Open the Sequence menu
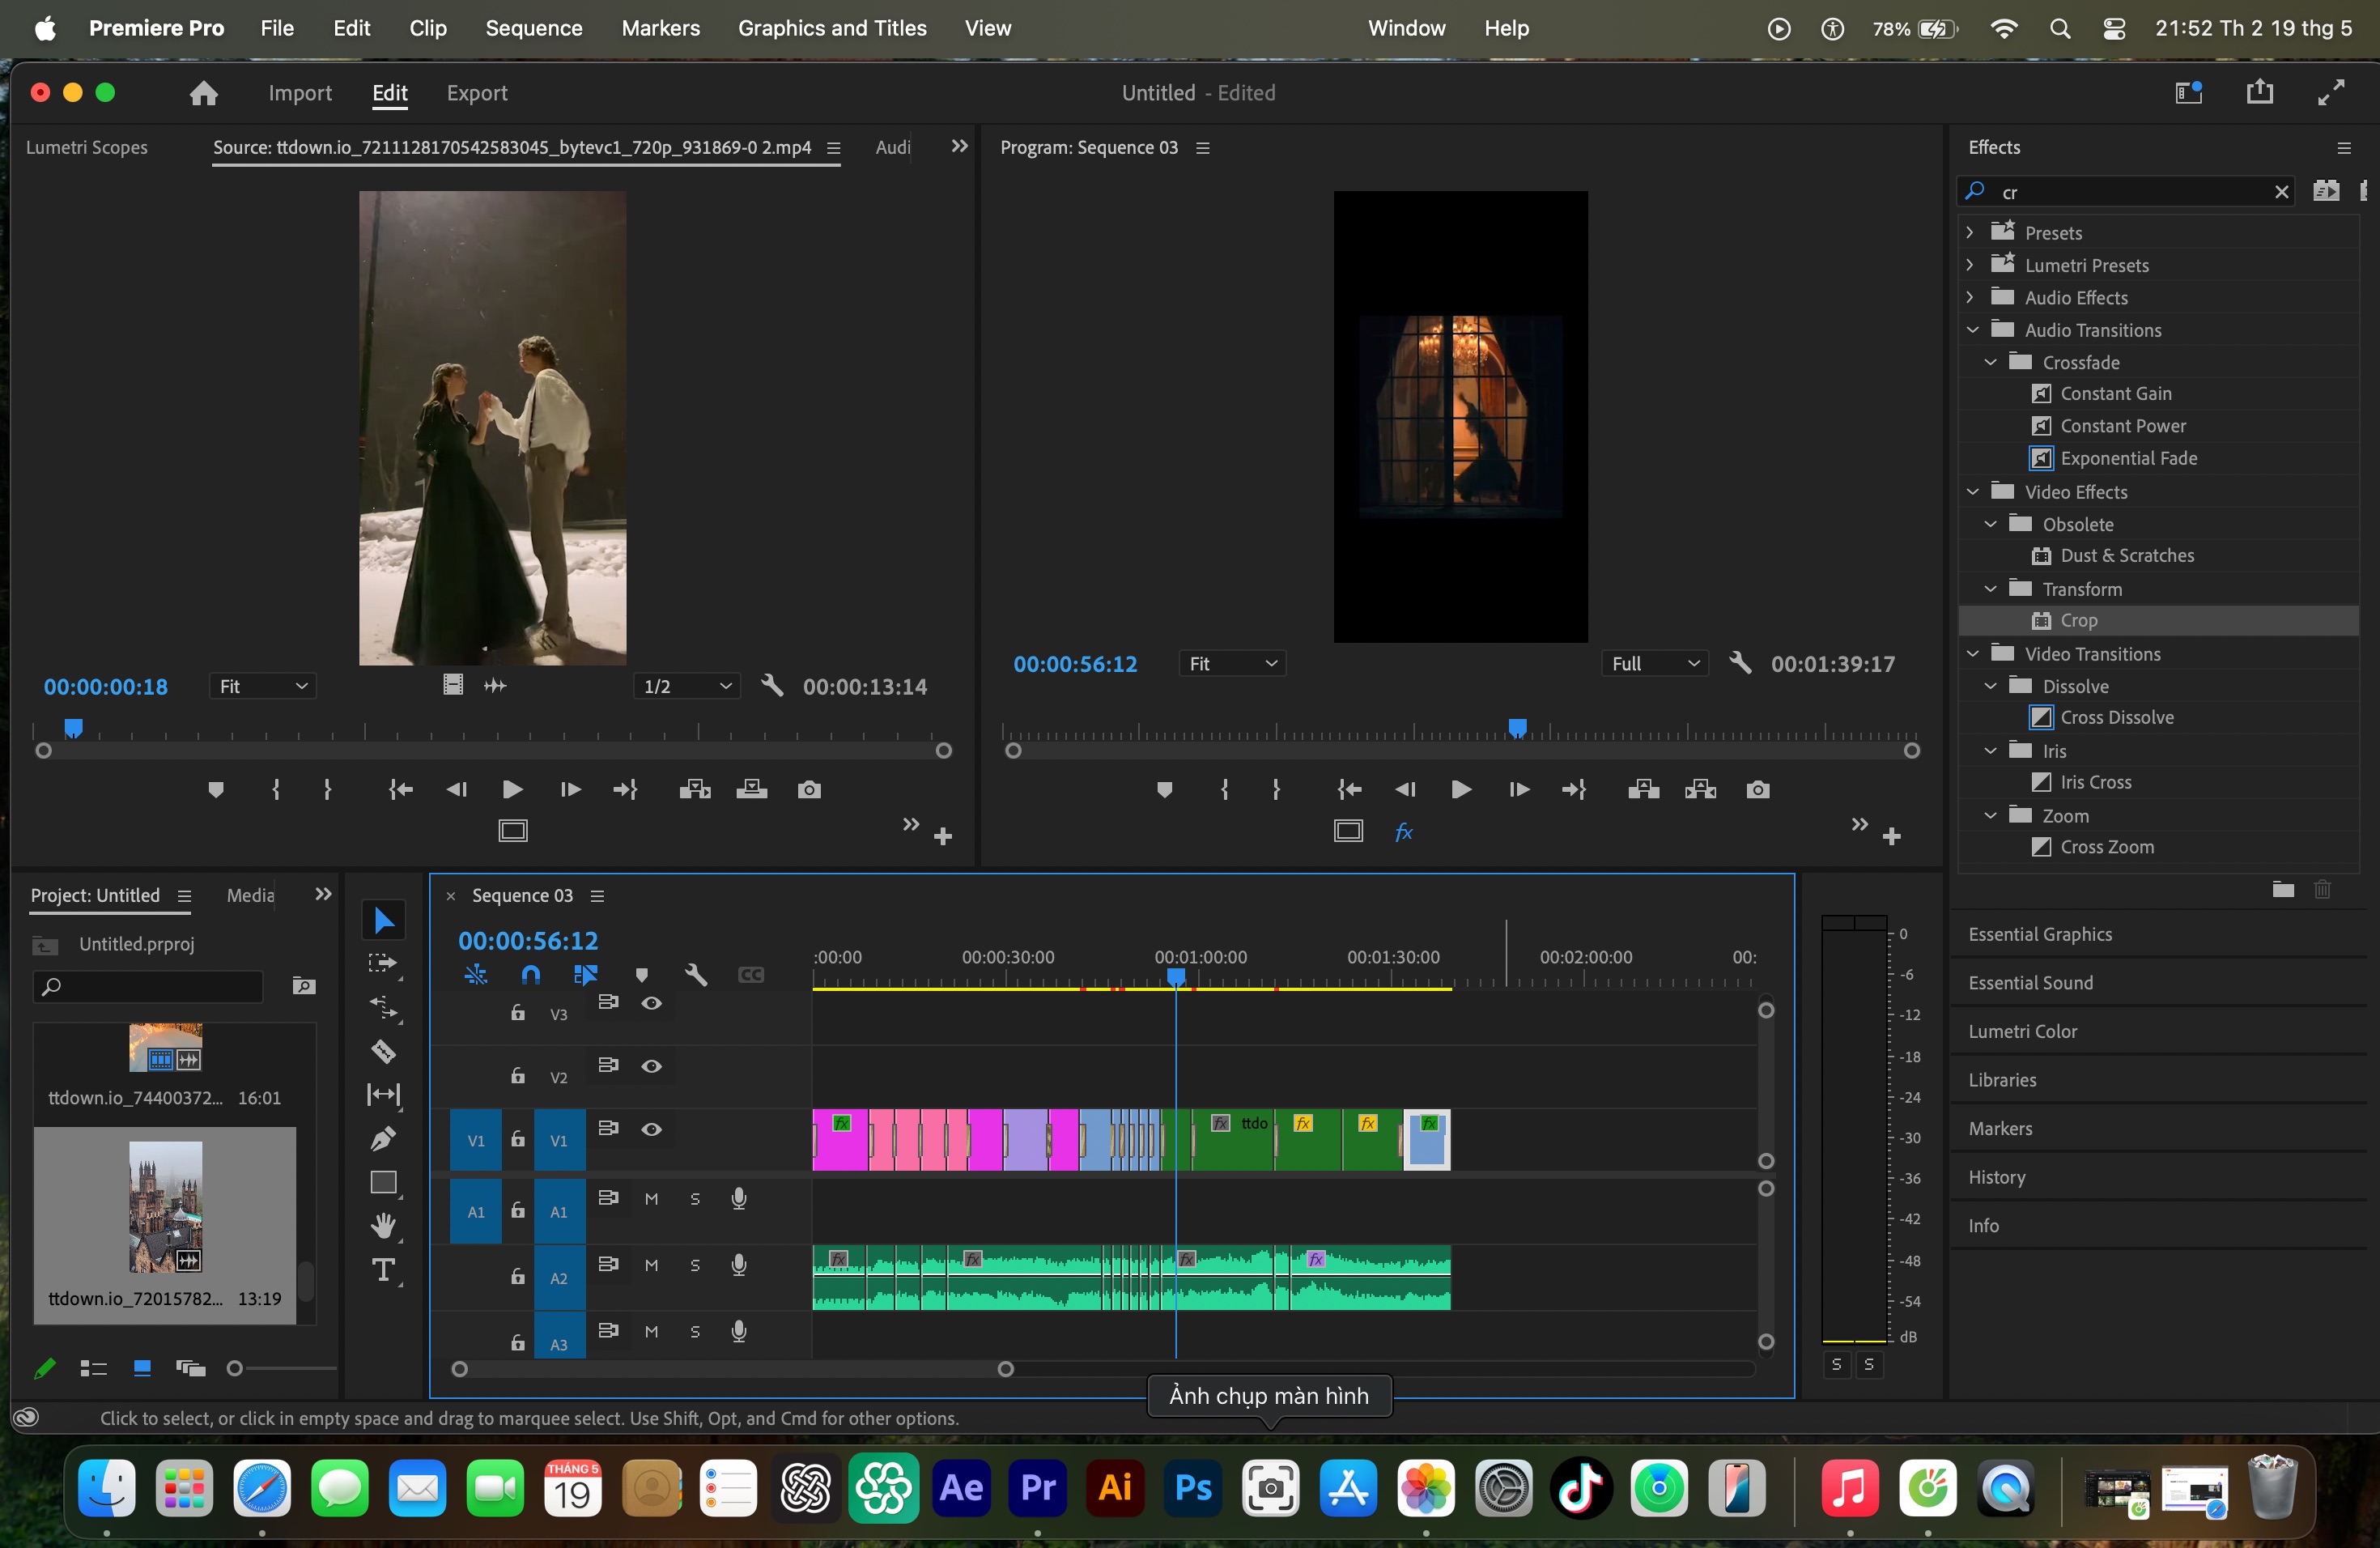The image size is (2380, 1548). coord(534,28)
